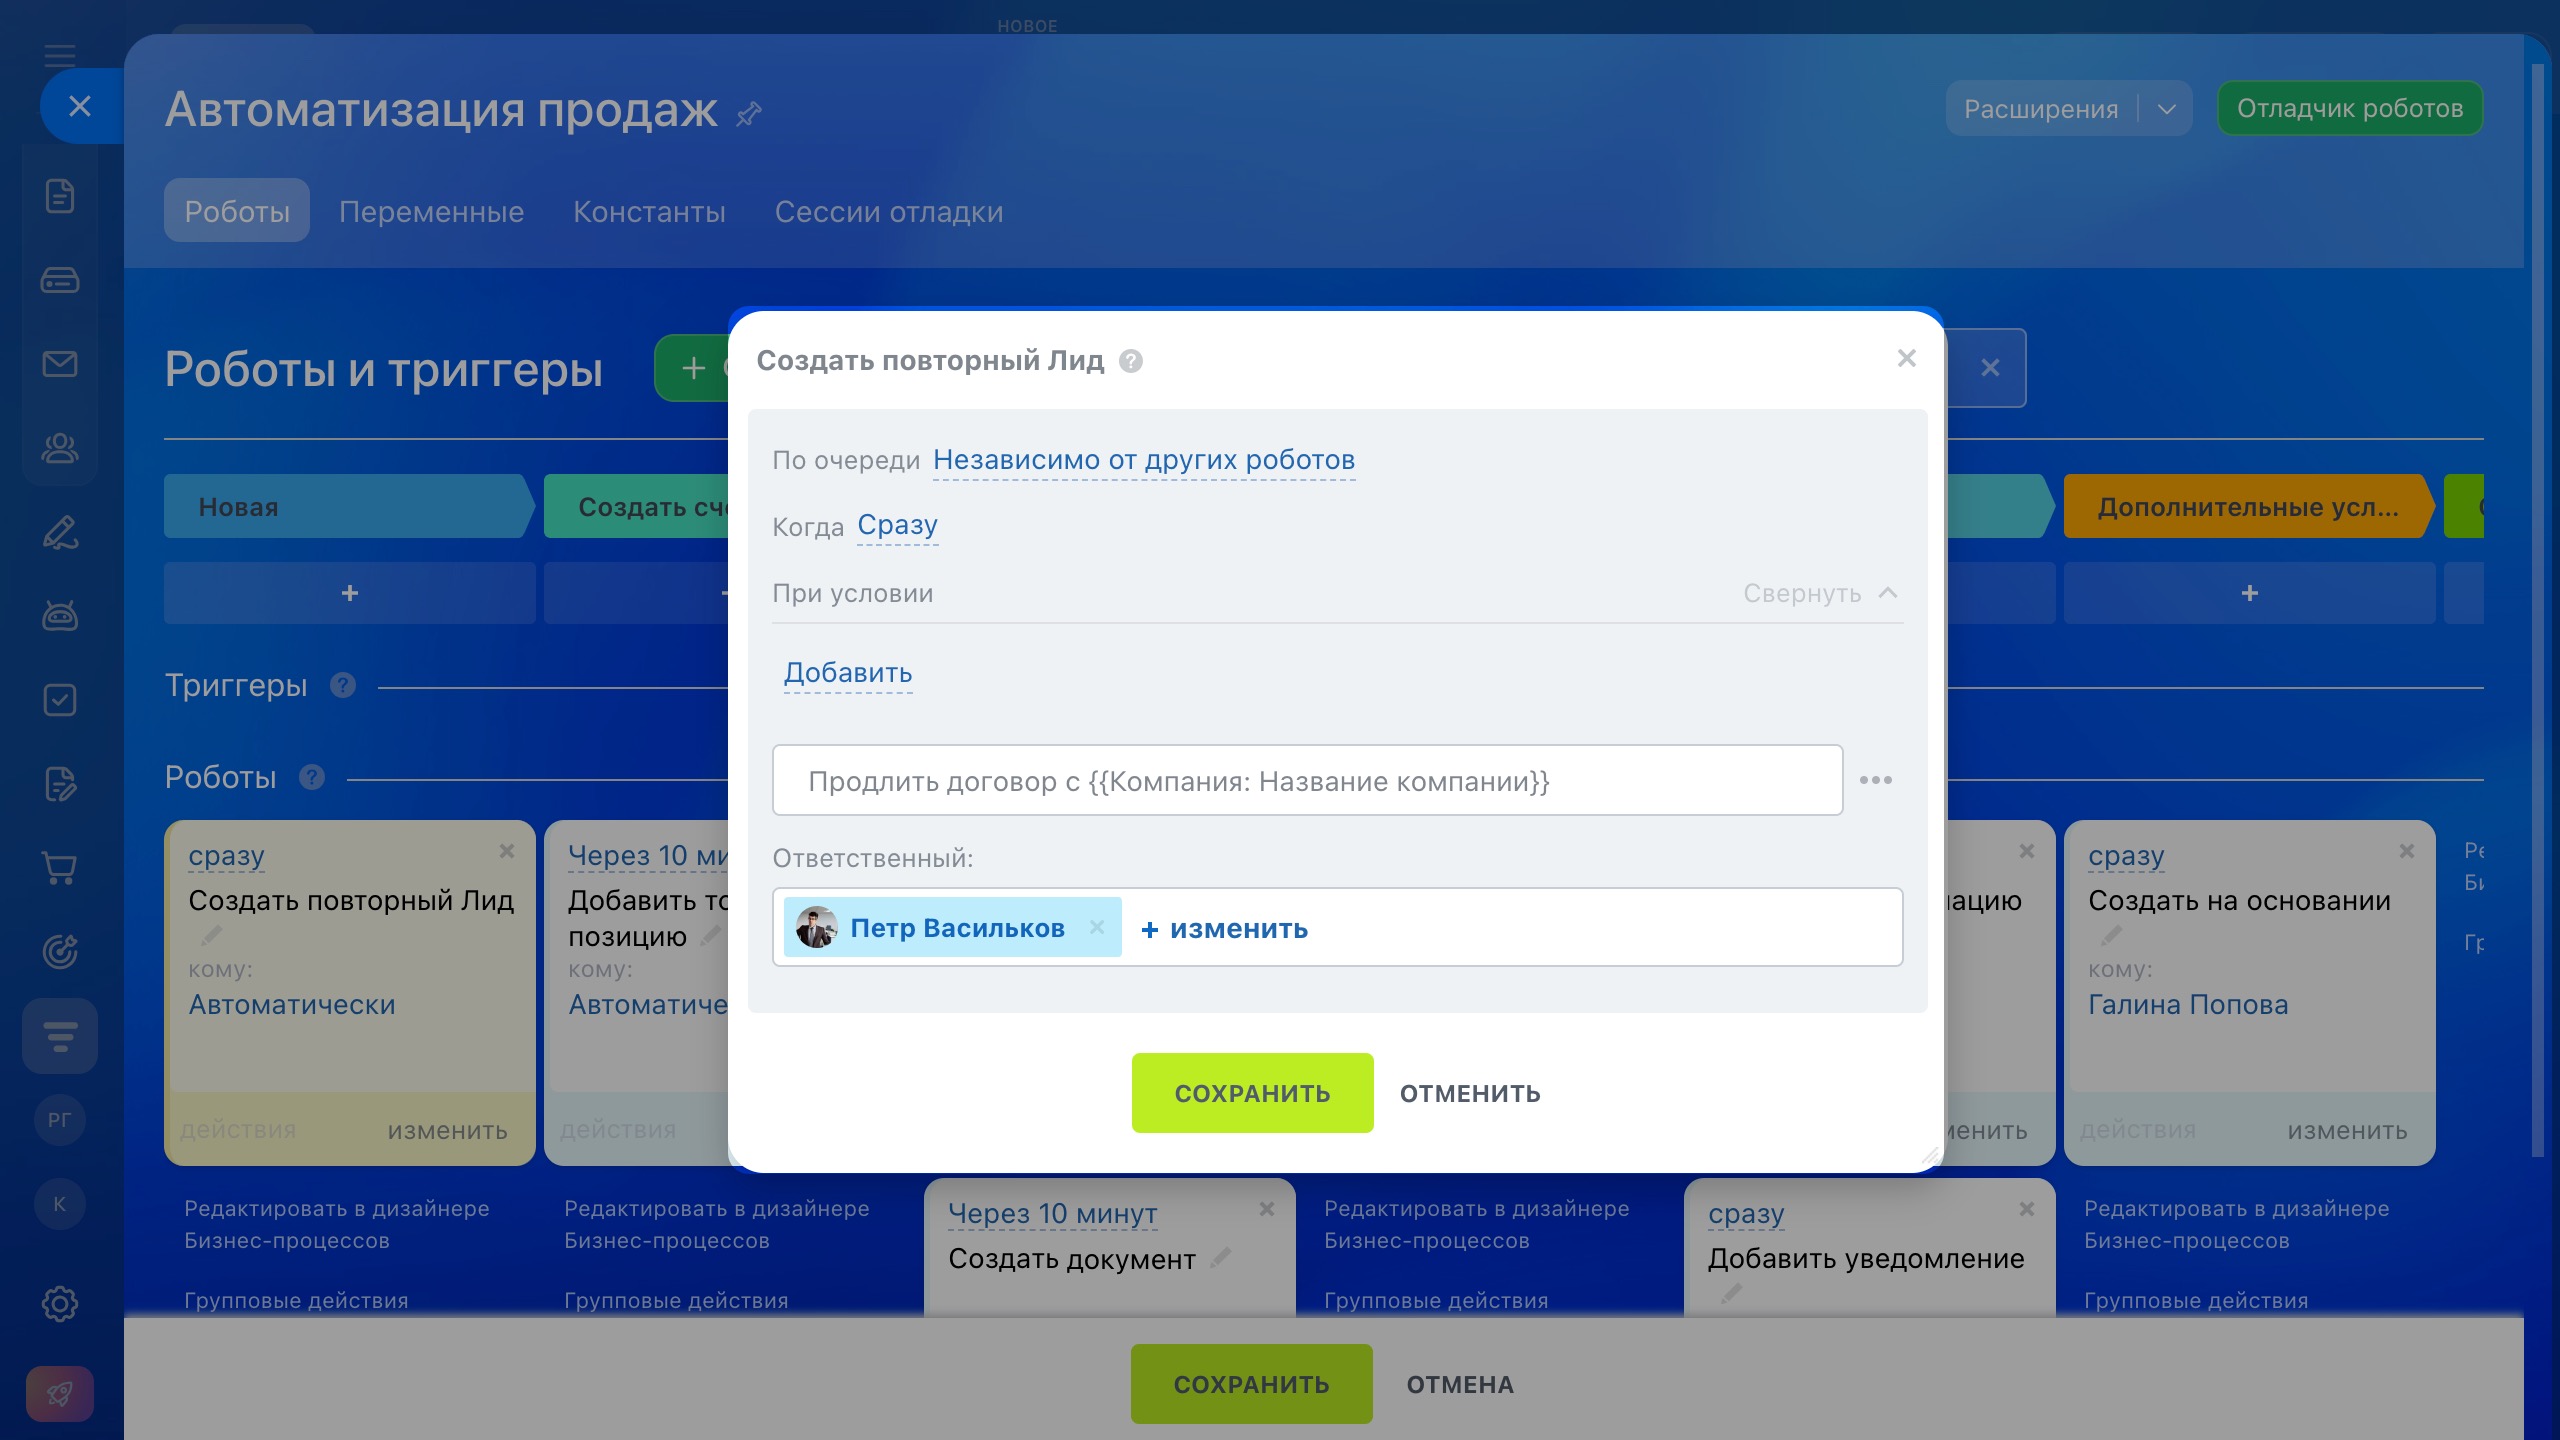Click the Добавить condition link
This screenshot has width=2560, height=1440.
(847, 673)
